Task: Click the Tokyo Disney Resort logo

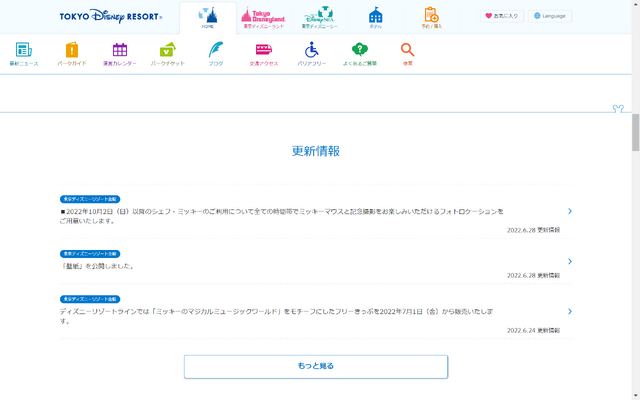Action: pyautogui.click(x=111, y=16)
